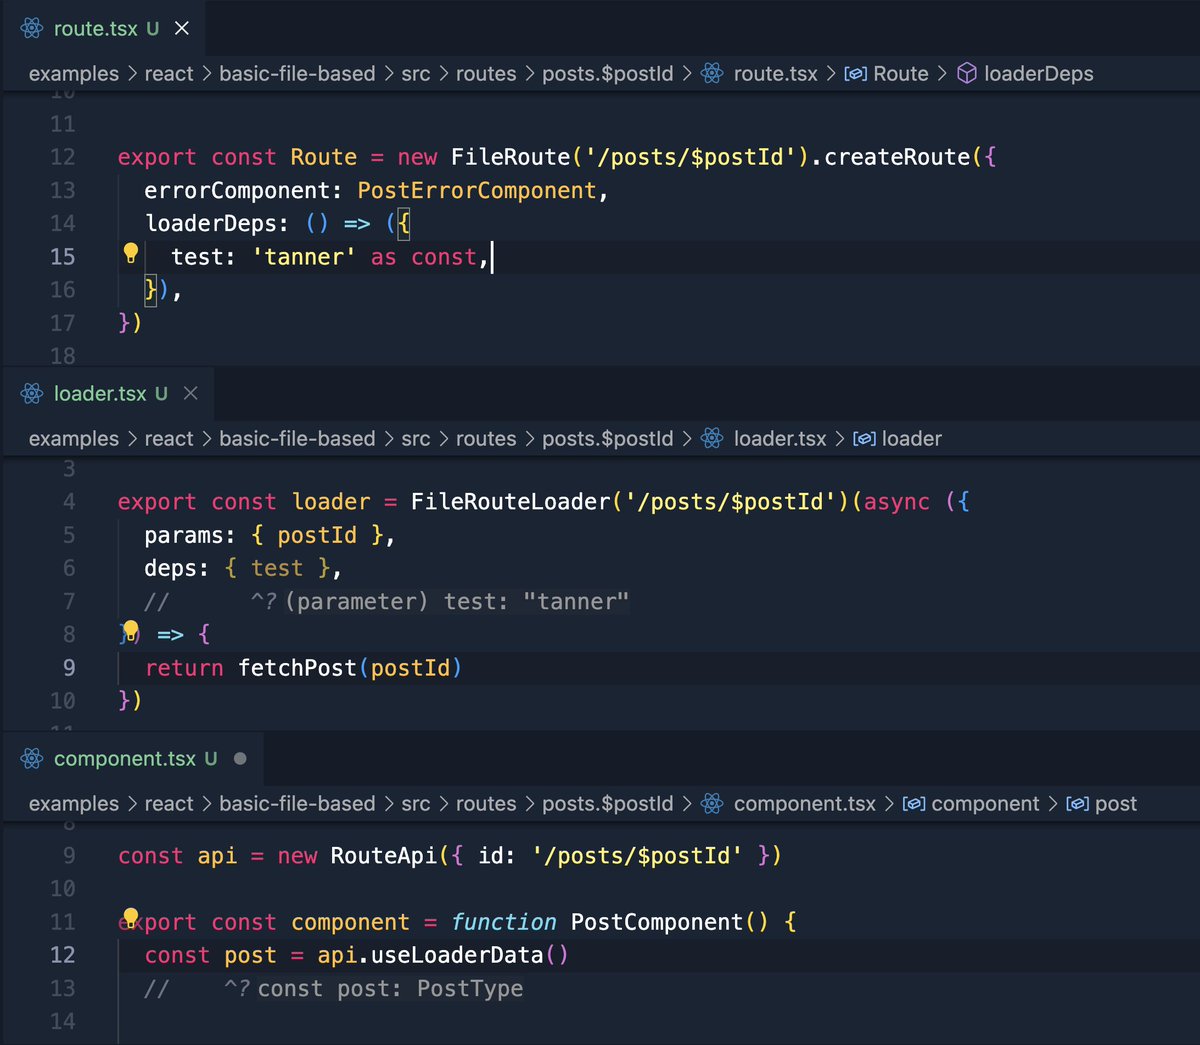Click variable symbol icon before post breadcrumb
Viewport: 1200px width, 1045px height.
(x=1077, y=803)
